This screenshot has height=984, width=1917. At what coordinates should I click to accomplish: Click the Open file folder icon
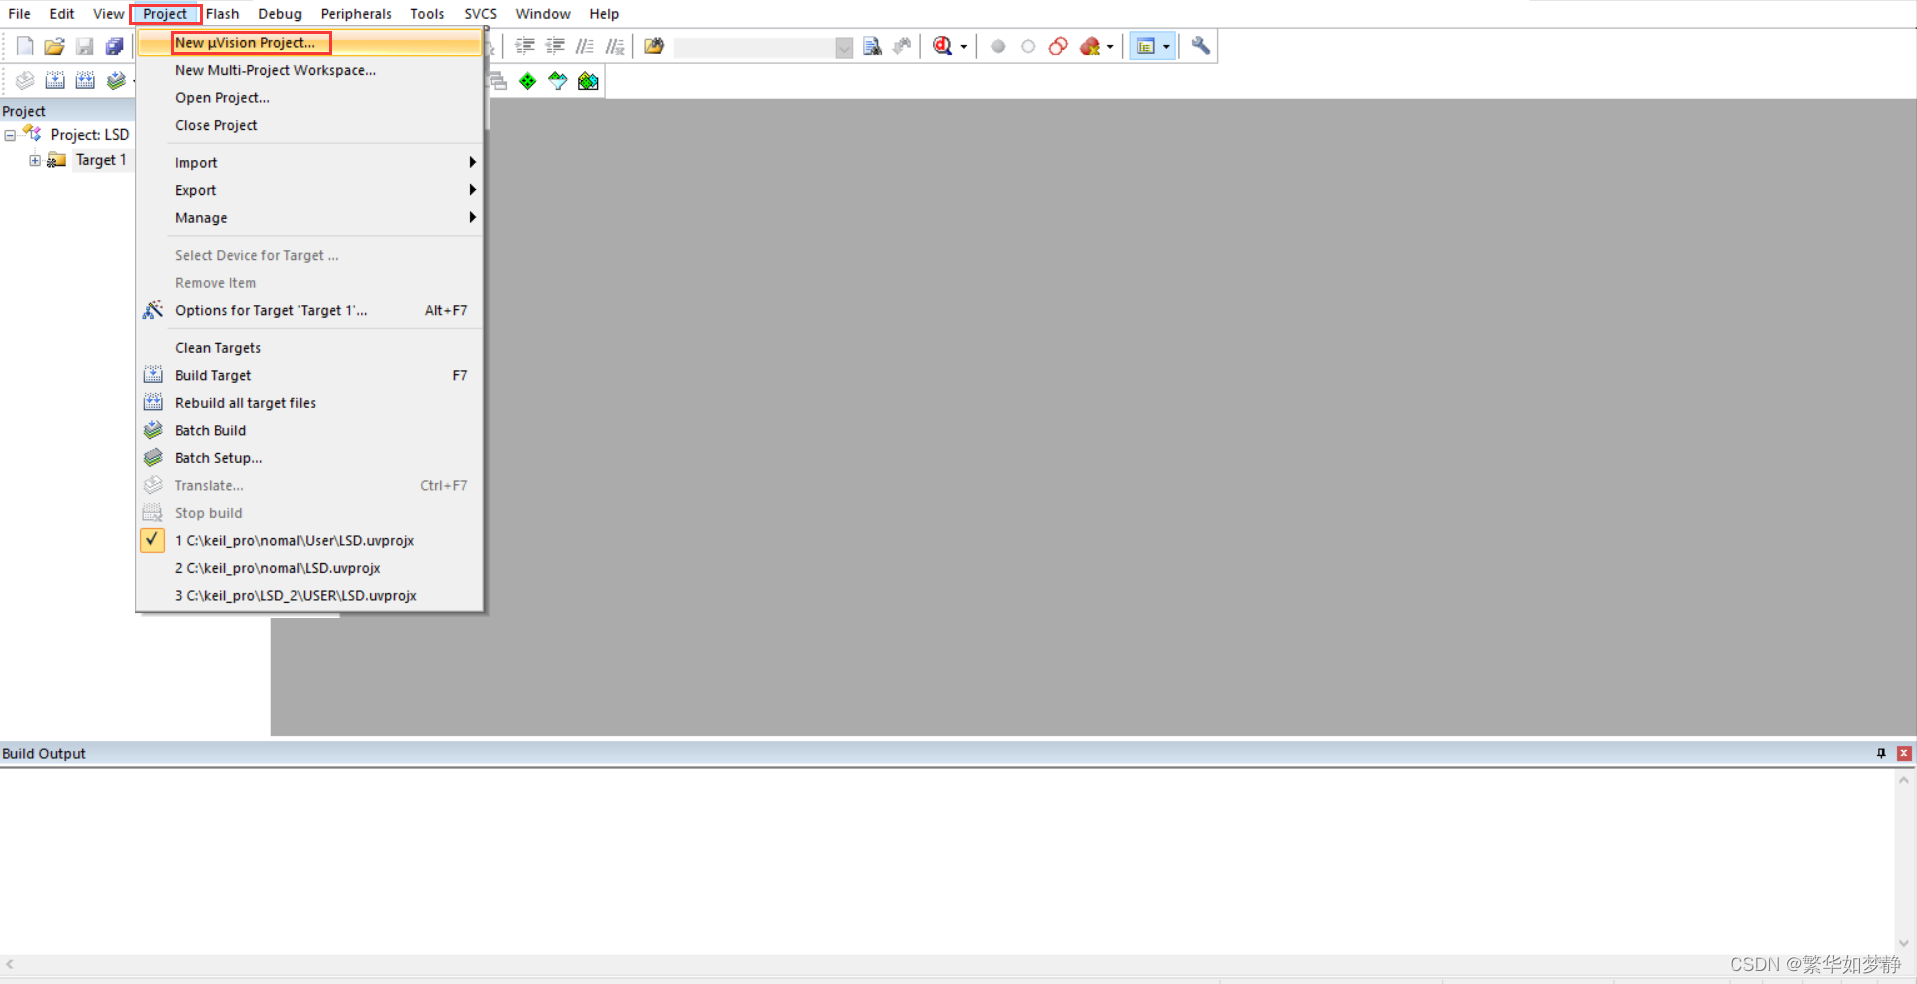55,46
